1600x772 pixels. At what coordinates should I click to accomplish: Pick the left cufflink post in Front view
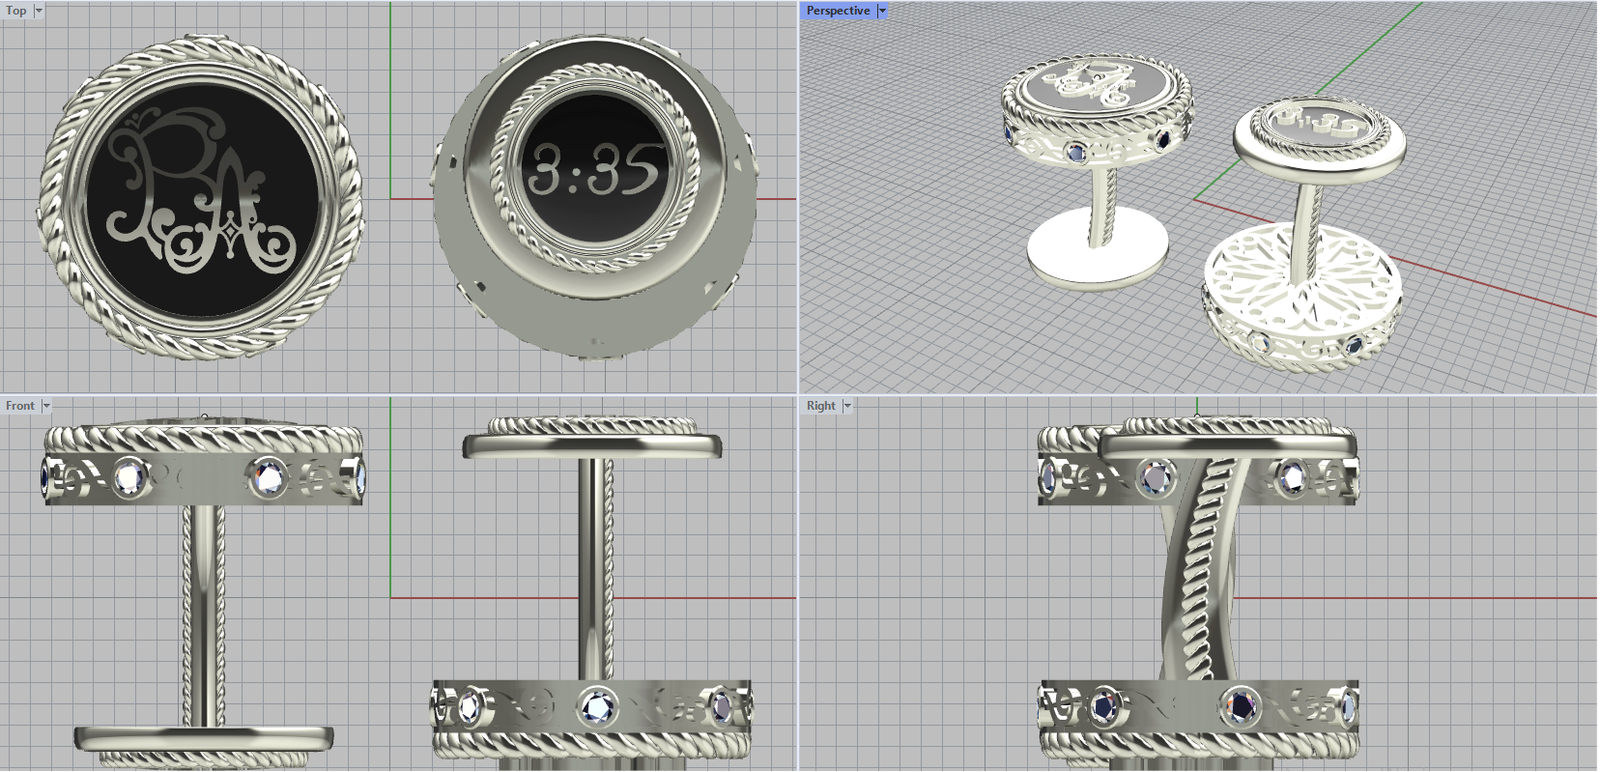click(204, 612)
